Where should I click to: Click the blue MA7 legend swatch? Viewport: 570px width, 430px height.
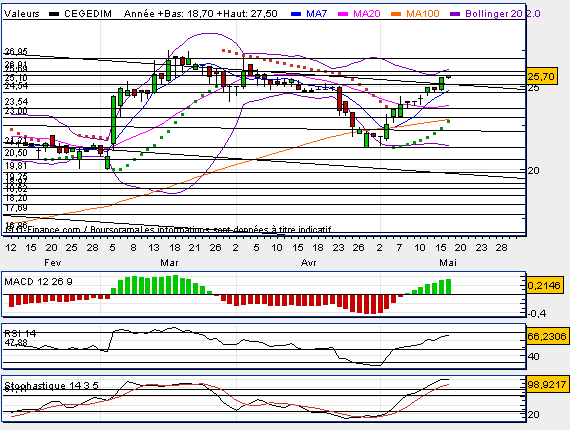point(296,14)
